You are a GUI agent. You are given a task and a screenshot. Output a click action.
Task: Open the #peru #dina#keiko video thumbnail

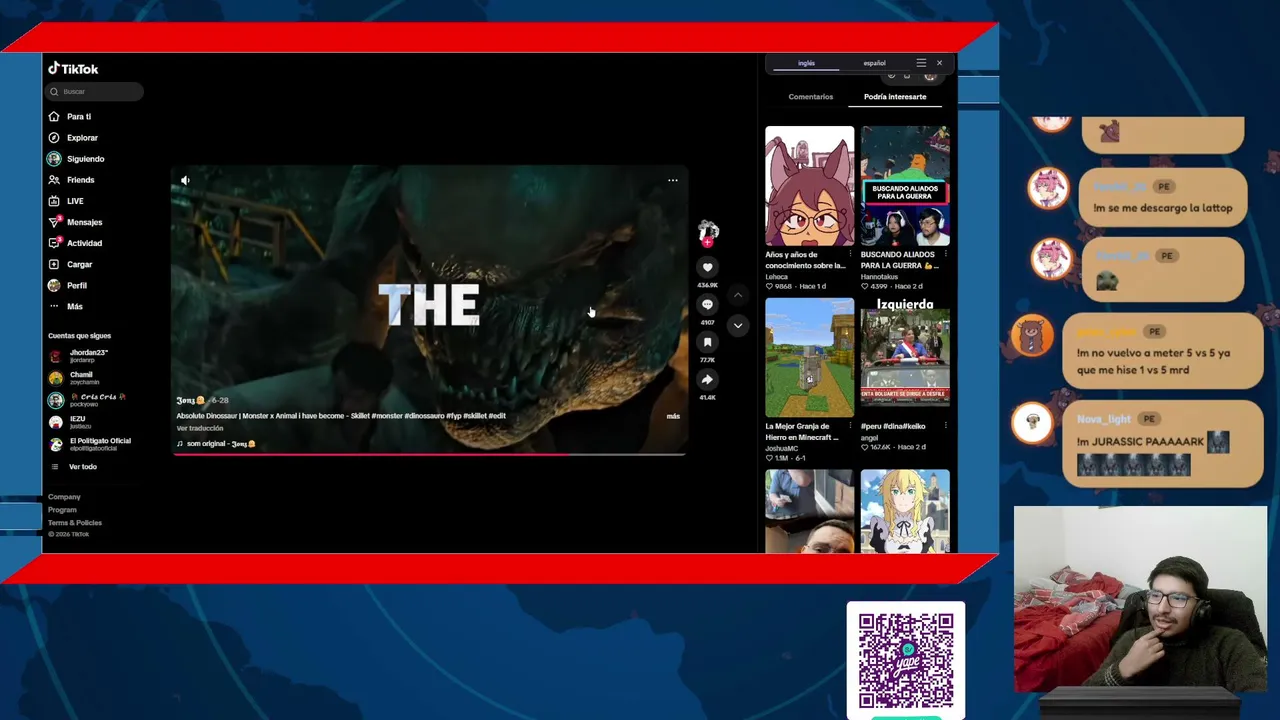pyautogui.click(x=905, y=358)
